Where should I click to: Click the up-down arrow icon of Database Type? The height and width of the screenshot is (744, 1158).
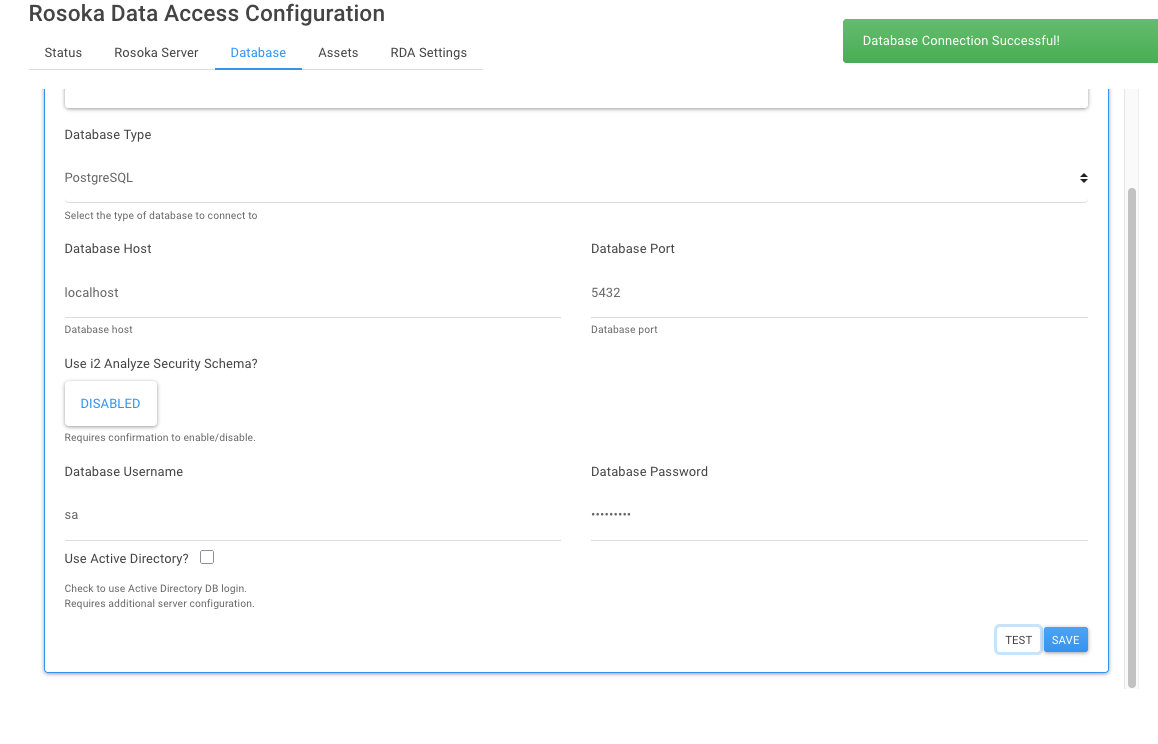(x=1083, y=178)
